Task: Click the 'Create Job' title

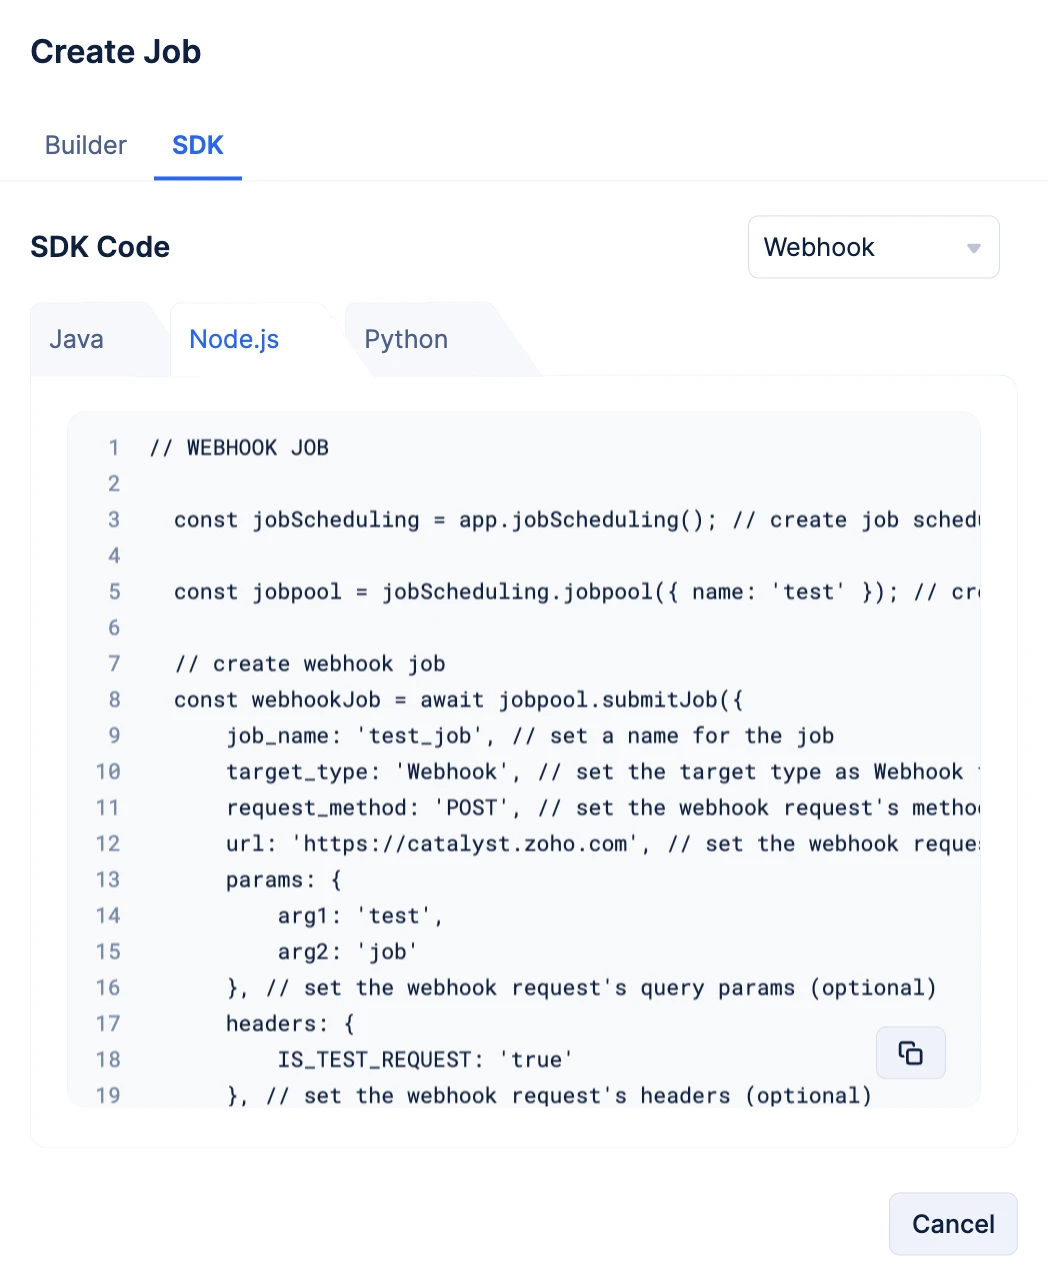Action: coord(116,52)
